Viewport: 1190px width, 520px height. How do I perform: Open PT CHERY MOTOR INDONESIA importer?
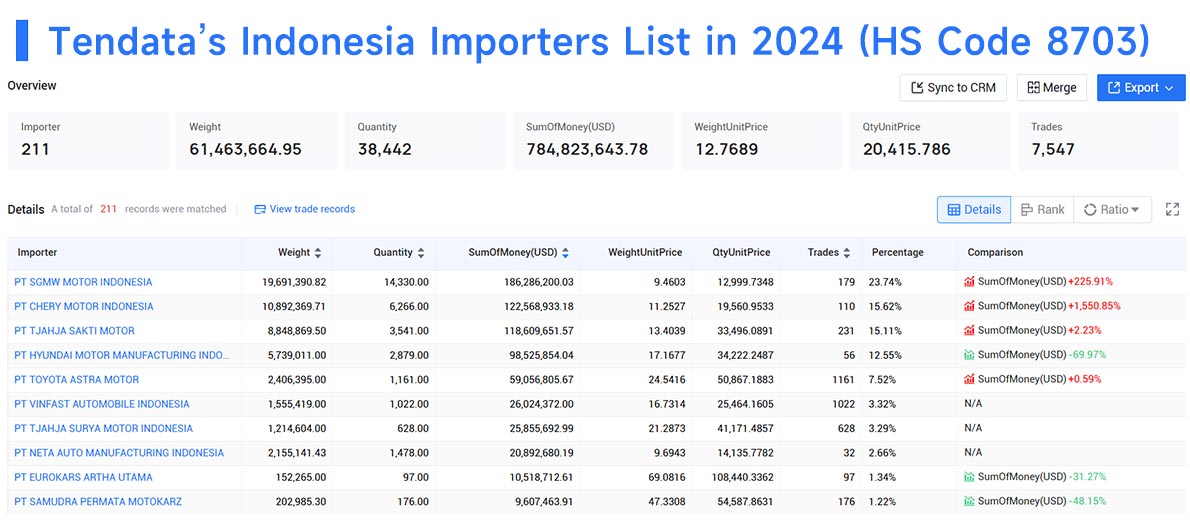pos(83,306)
